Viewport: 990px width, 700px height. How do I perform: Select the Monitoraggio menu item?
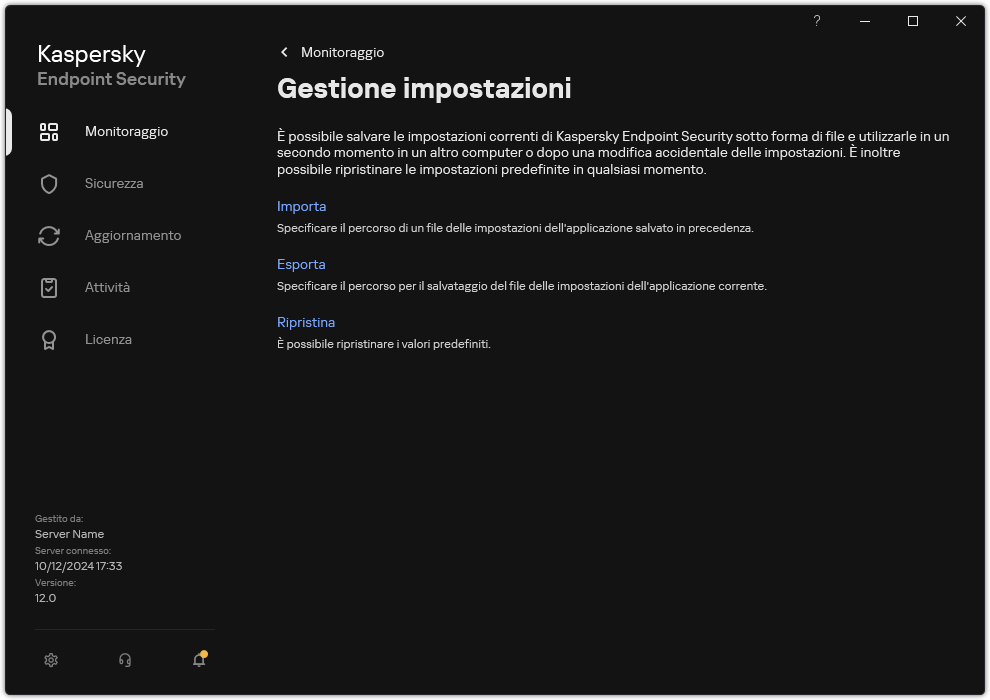(x=126, y=131)
